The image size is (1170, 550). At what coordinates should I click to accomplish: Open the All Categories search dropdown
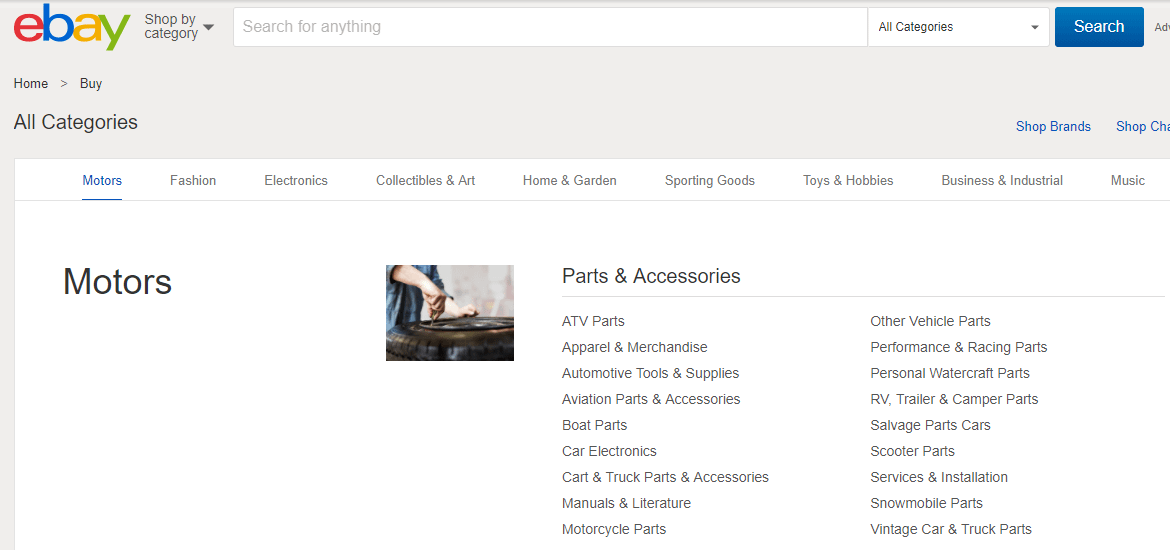tap(958, 27)
